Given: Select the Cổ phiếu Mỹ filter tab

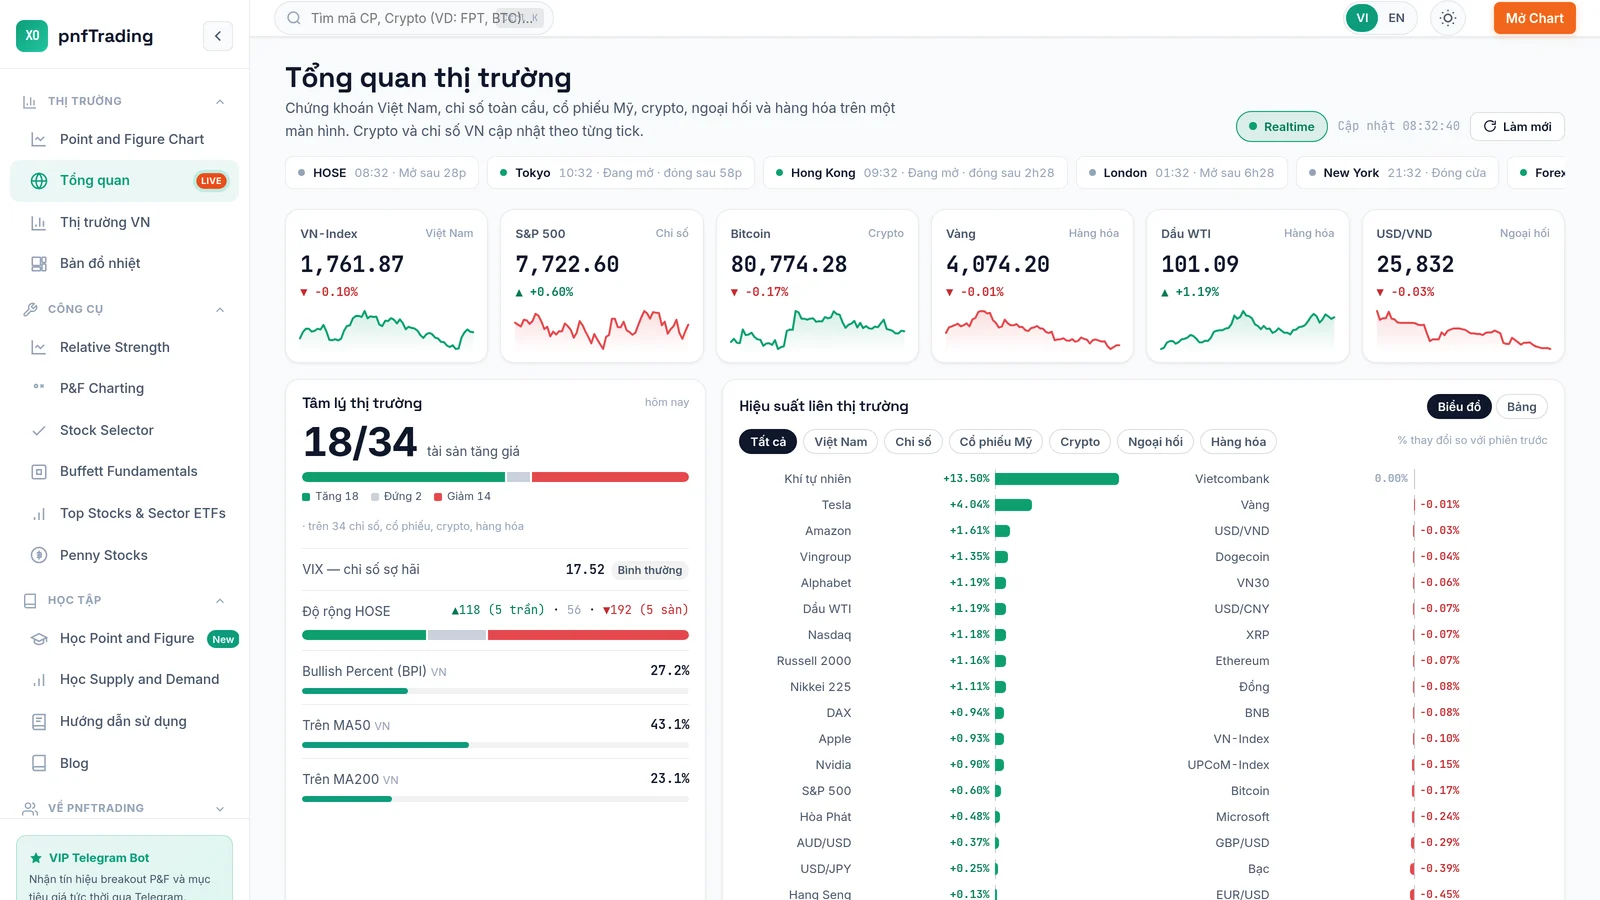Looking at the screenshot, I should click(x=995, y=442).
